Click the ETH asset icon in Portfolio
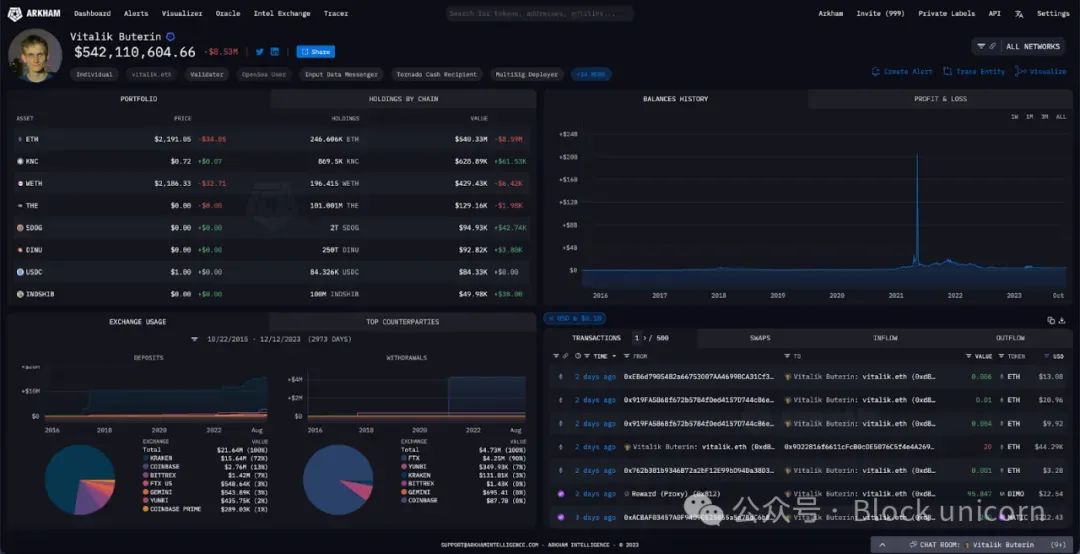Viewport: 1080px width, 554px height. pos(20,139)
